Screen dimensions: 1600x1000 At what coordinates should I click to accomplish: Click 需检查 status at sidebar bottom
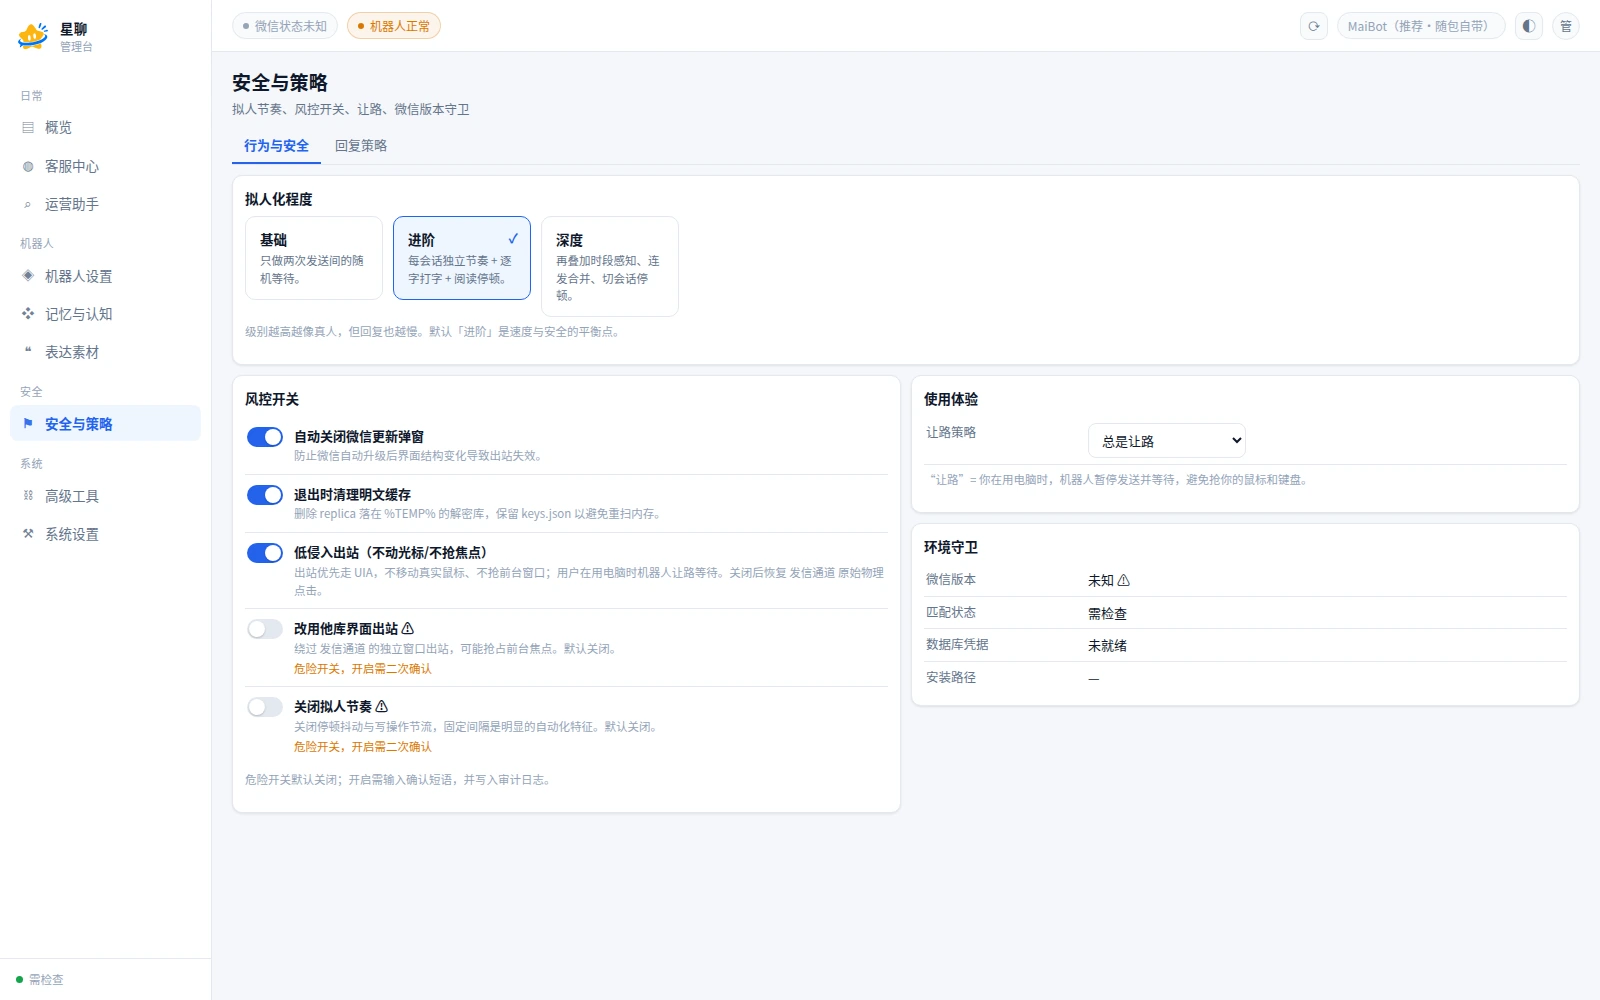click(x=40, y=980)
